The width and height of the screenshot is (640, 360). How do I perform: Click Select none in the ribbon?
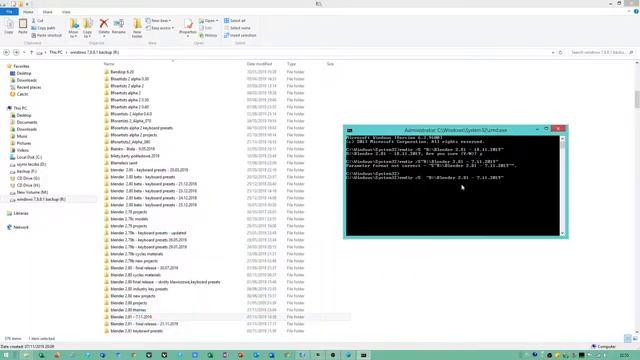coord(237,28)
